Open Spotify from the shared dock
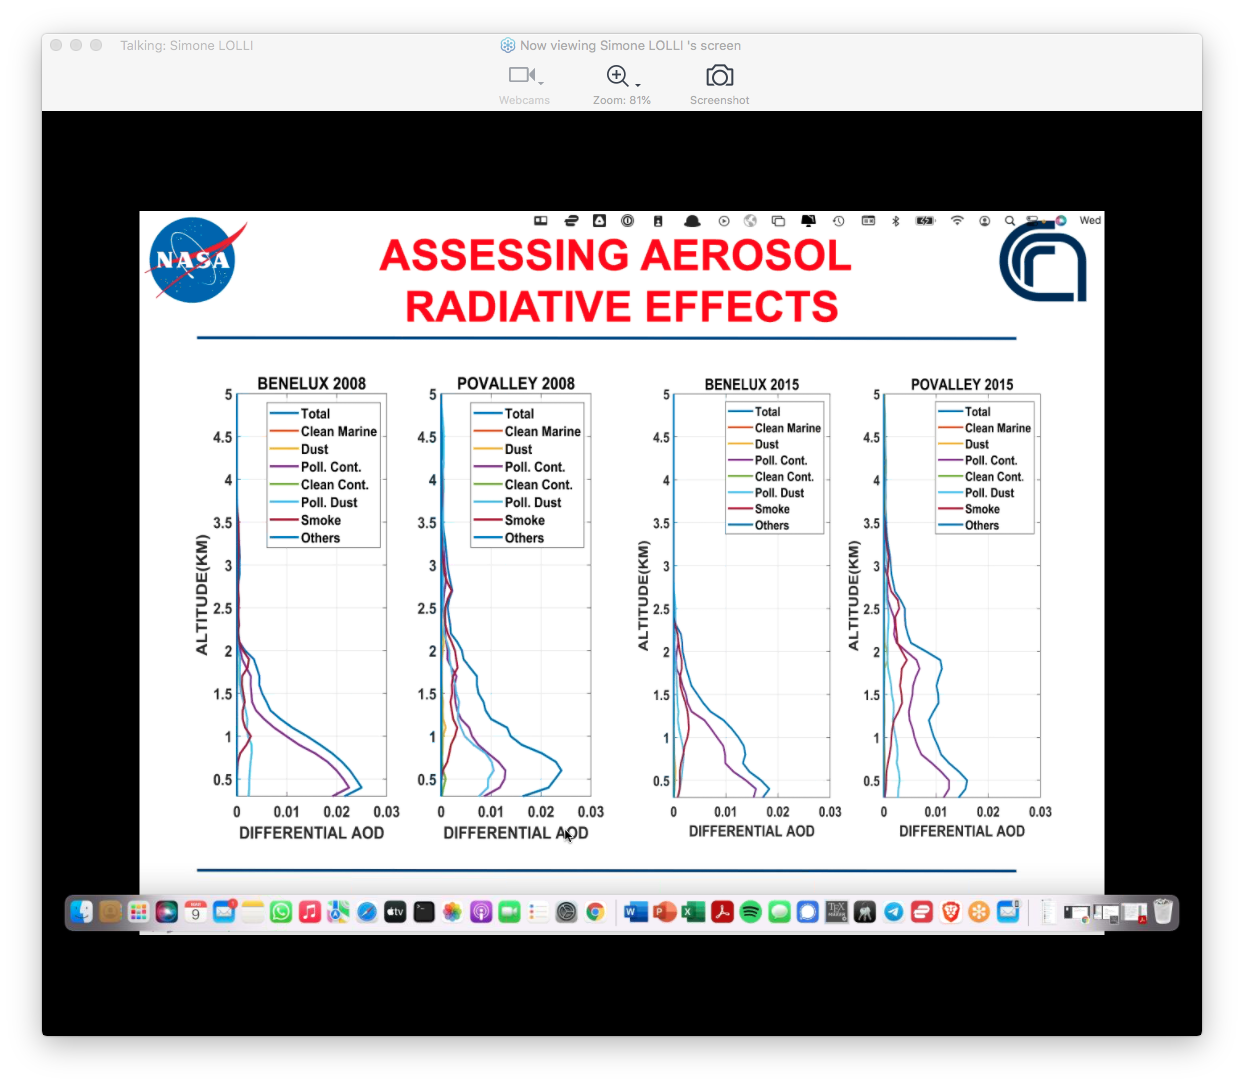Screen dimensions: 1244x1086 (x=751, y=912)
